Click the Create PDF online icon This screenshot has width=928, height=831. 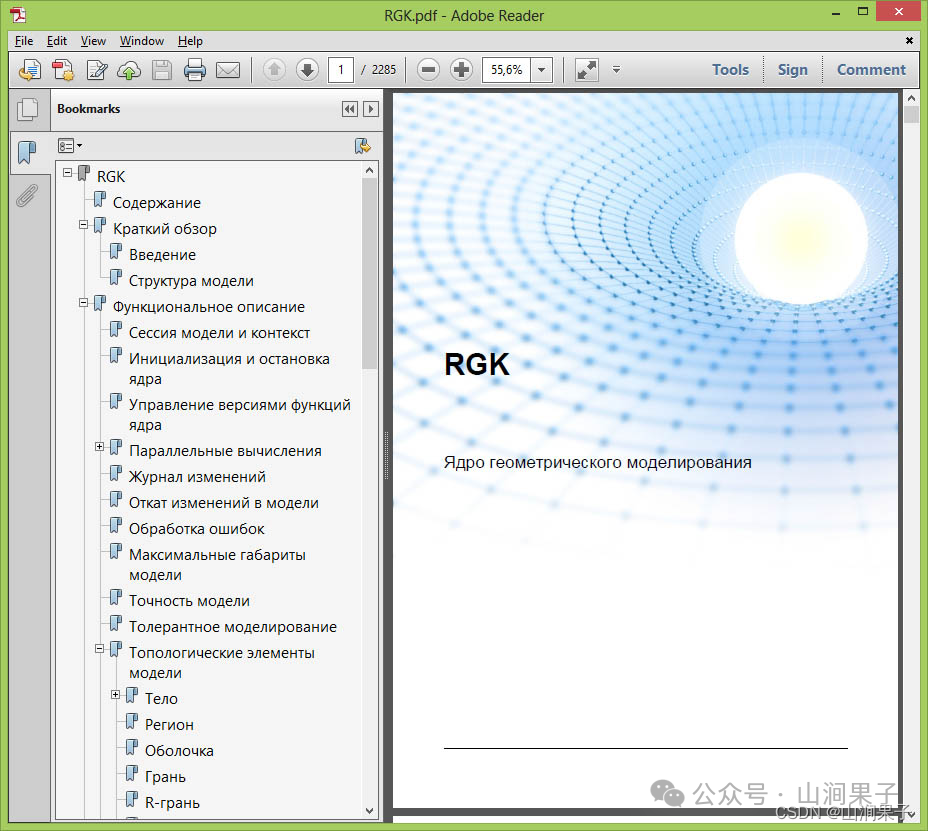(63, 70)
